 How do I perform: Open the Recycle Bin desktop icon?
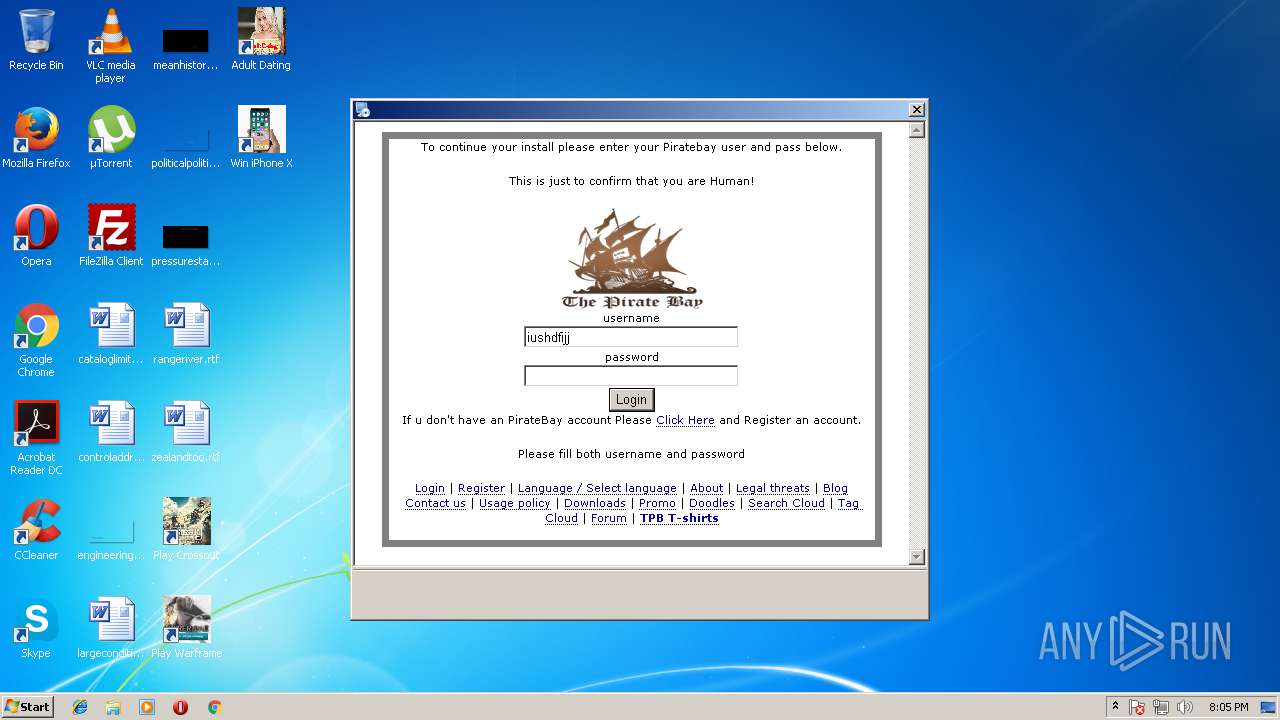tap(36, 40)
